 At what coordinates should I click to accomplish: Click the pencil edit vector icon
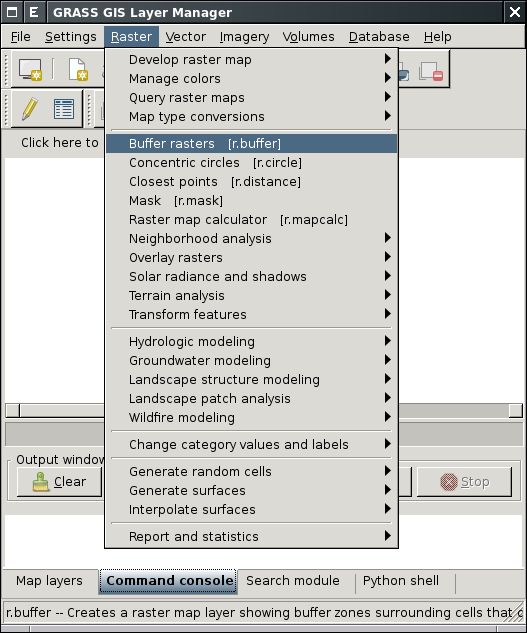(29, 109)
